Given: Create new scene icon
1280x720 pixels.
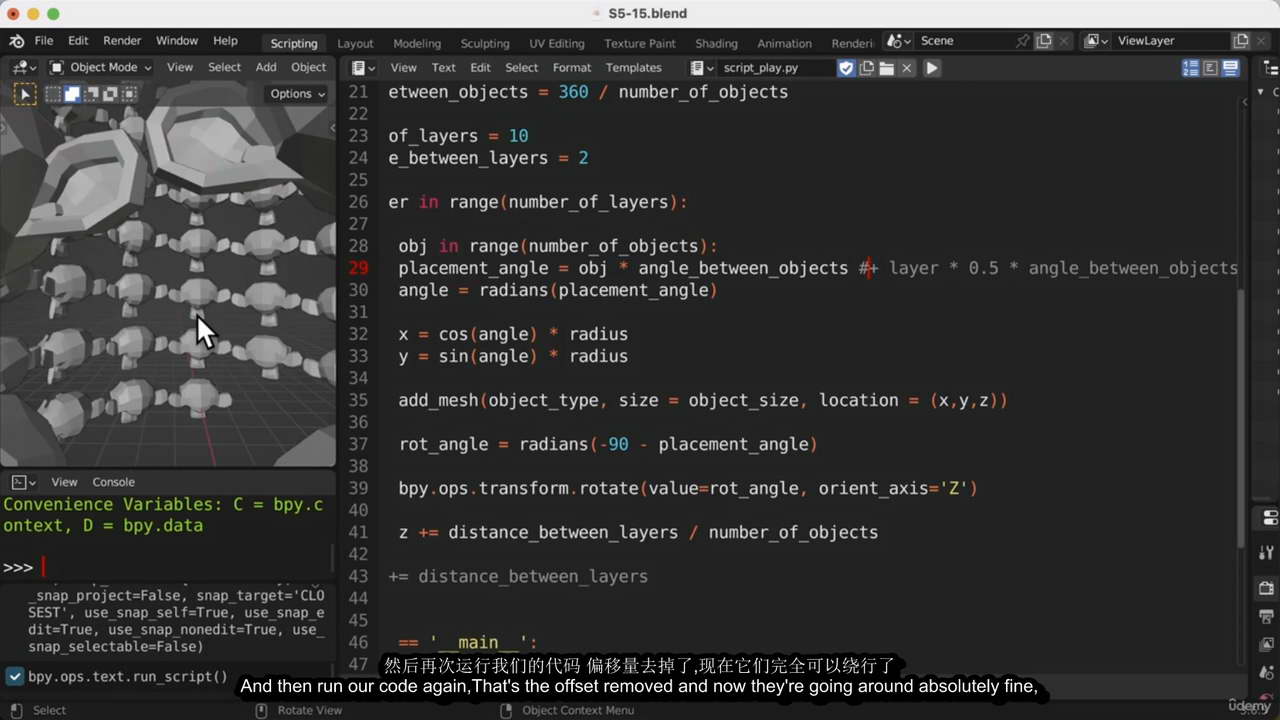Looking at the screenshot, I should [1044, 41].
